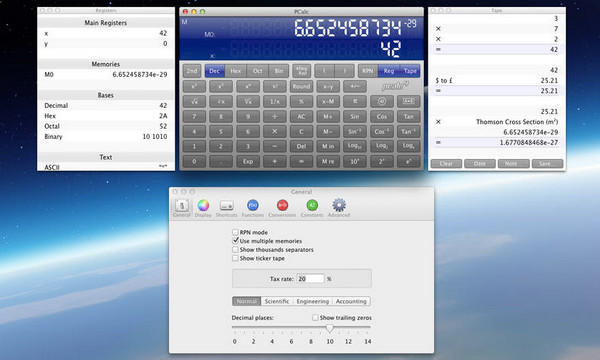Click the percent key on the calculator
Image resolution: width=600 pixels, height=360 pixels.
point(301,101)
